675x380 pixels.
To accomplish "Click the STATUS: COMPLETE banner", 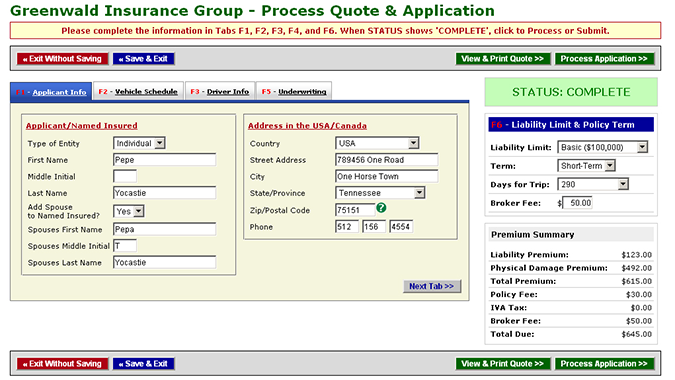I will 571,92.
